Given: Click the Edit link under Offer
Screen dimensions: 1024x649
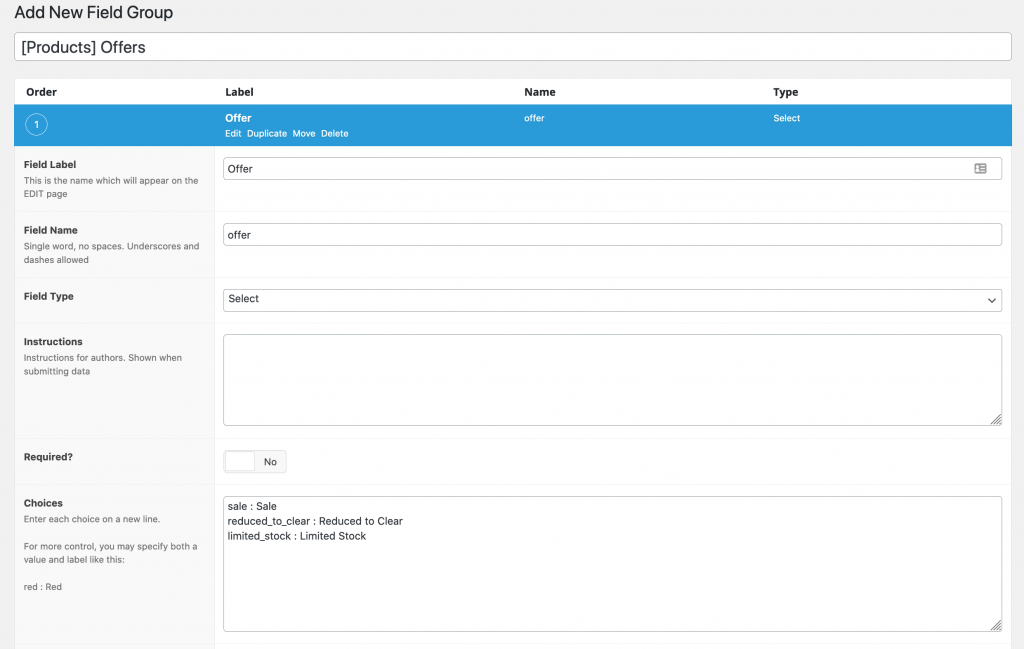Looking at the screenshot, I should click(x=233, y=134).
